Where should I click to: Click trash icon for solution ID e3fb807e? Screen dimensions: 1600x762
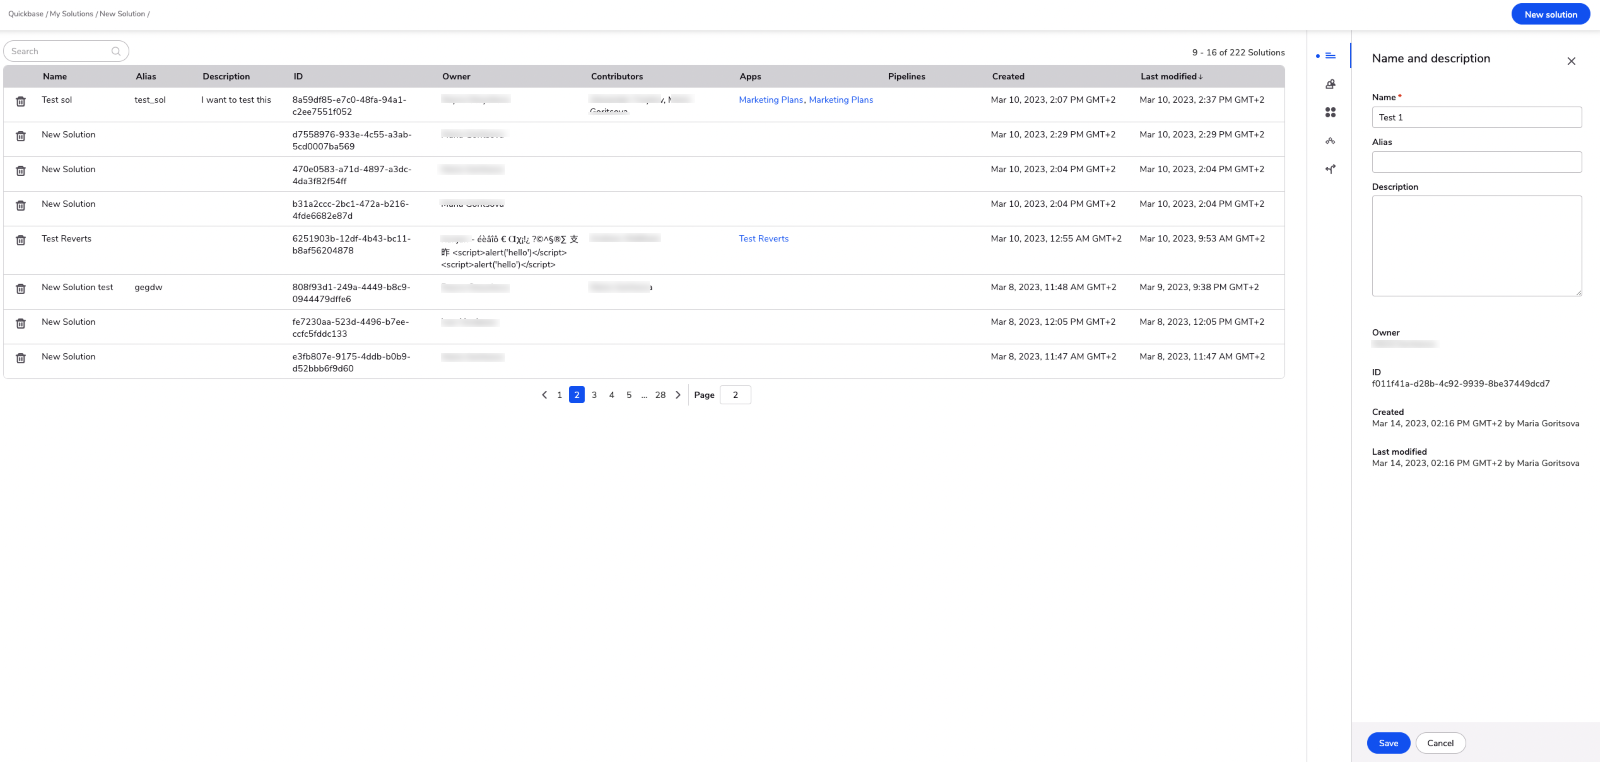point(20,358)
